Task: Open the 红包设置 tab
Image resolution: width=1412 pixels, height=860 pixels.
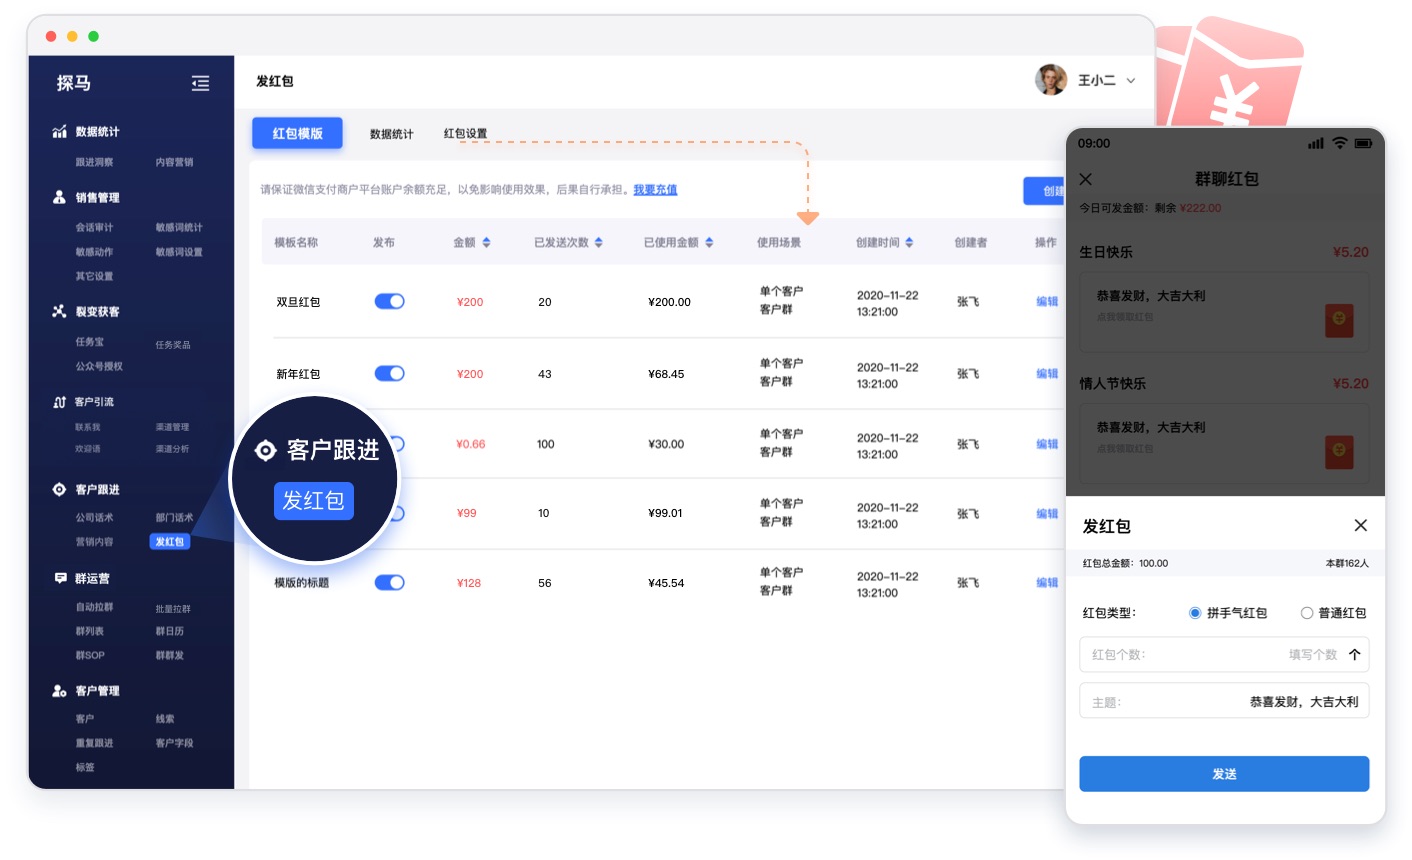Action: pos(465,134)
